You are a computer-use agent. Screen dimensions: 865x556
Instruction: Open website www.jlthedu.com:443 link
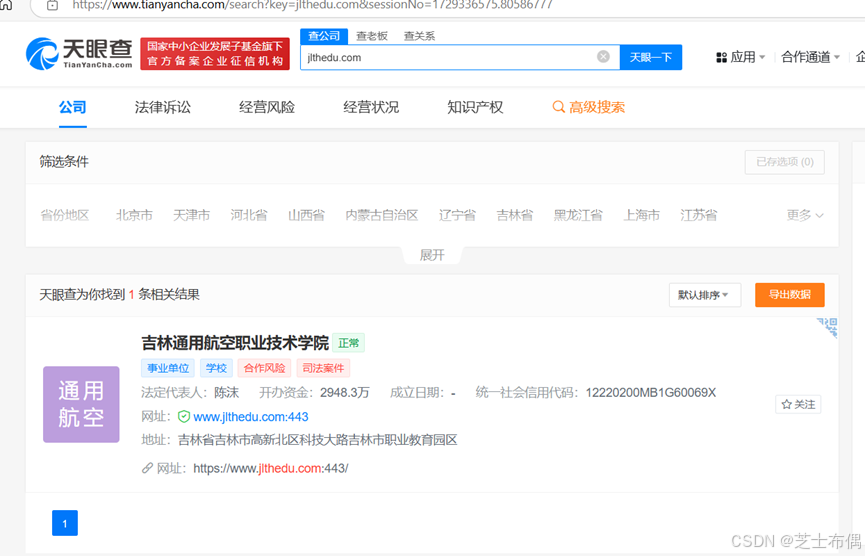251,417
